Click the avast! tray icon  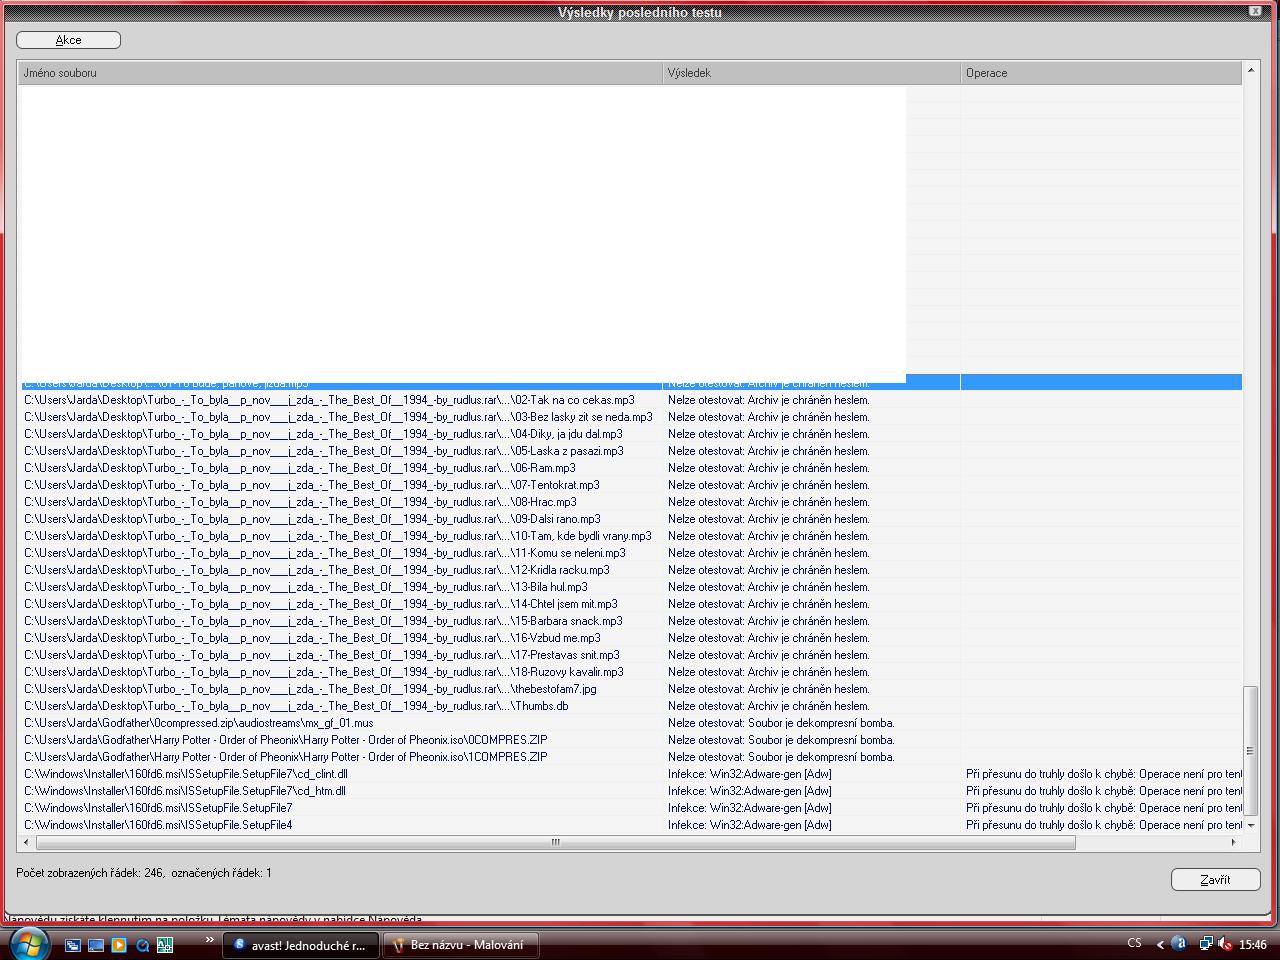[x=1179, y=944]
